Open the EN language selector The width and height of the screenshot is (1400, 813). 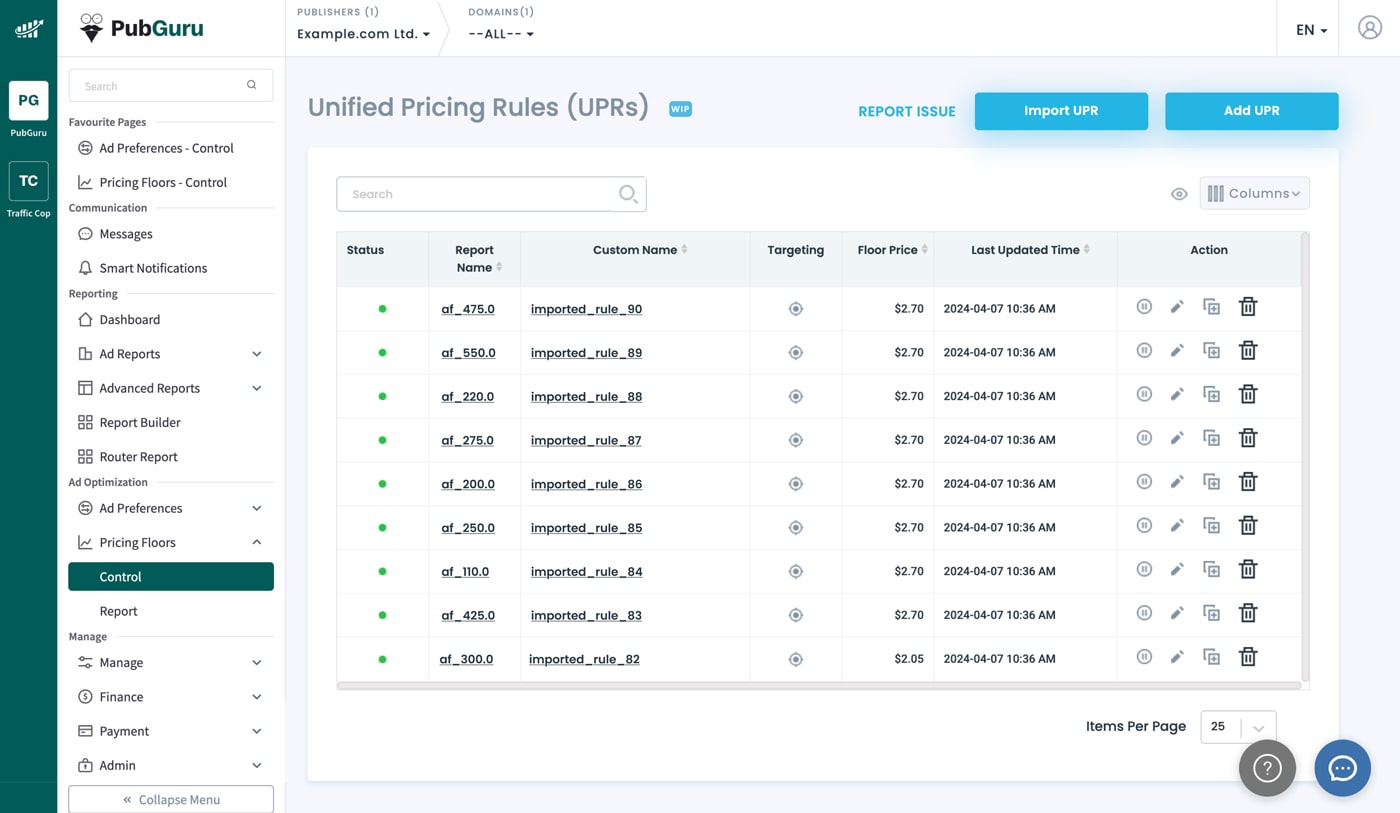(x=1311, y=30)
